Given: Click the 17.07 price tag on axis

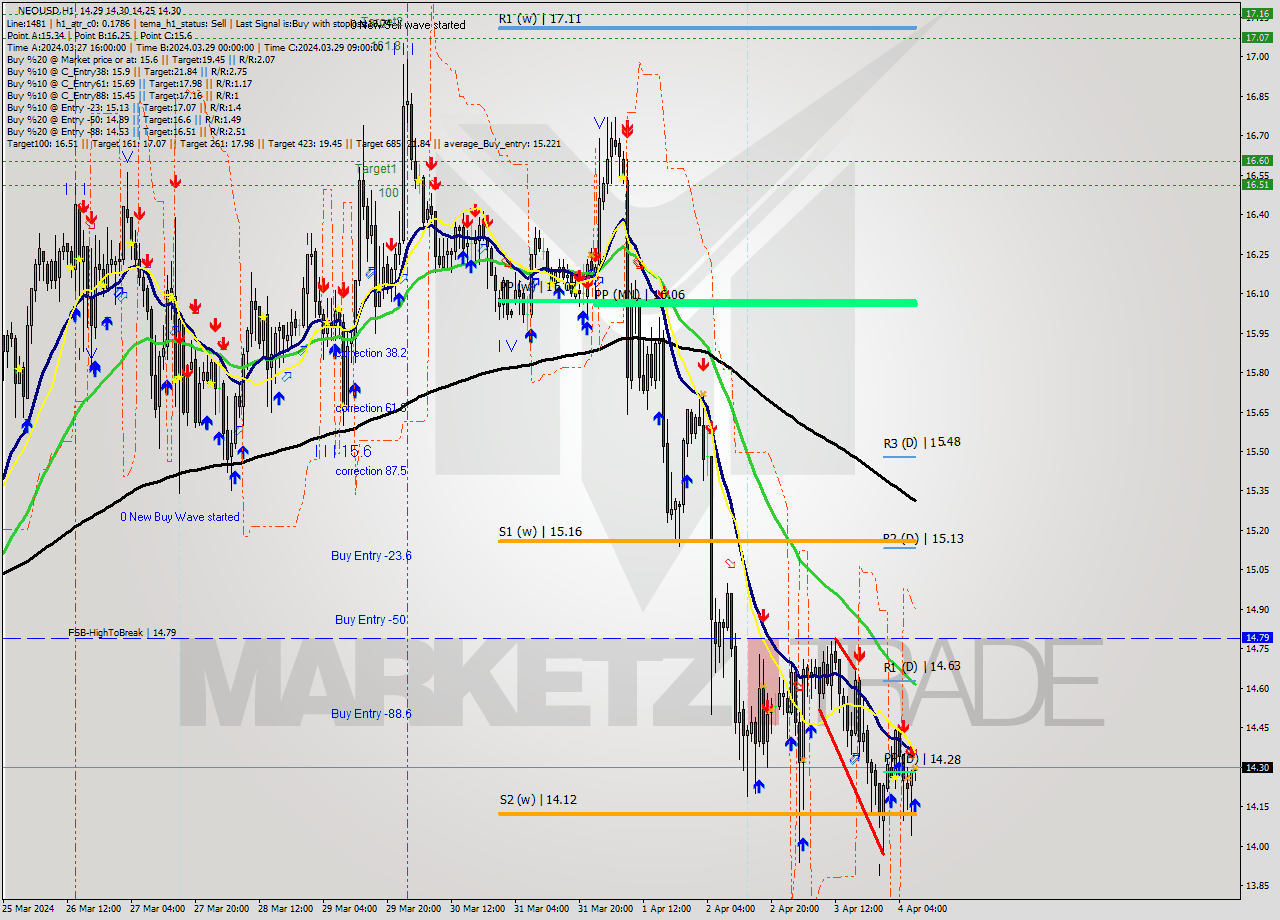Looking at the screenshot, I should (x=1257, y=37).
